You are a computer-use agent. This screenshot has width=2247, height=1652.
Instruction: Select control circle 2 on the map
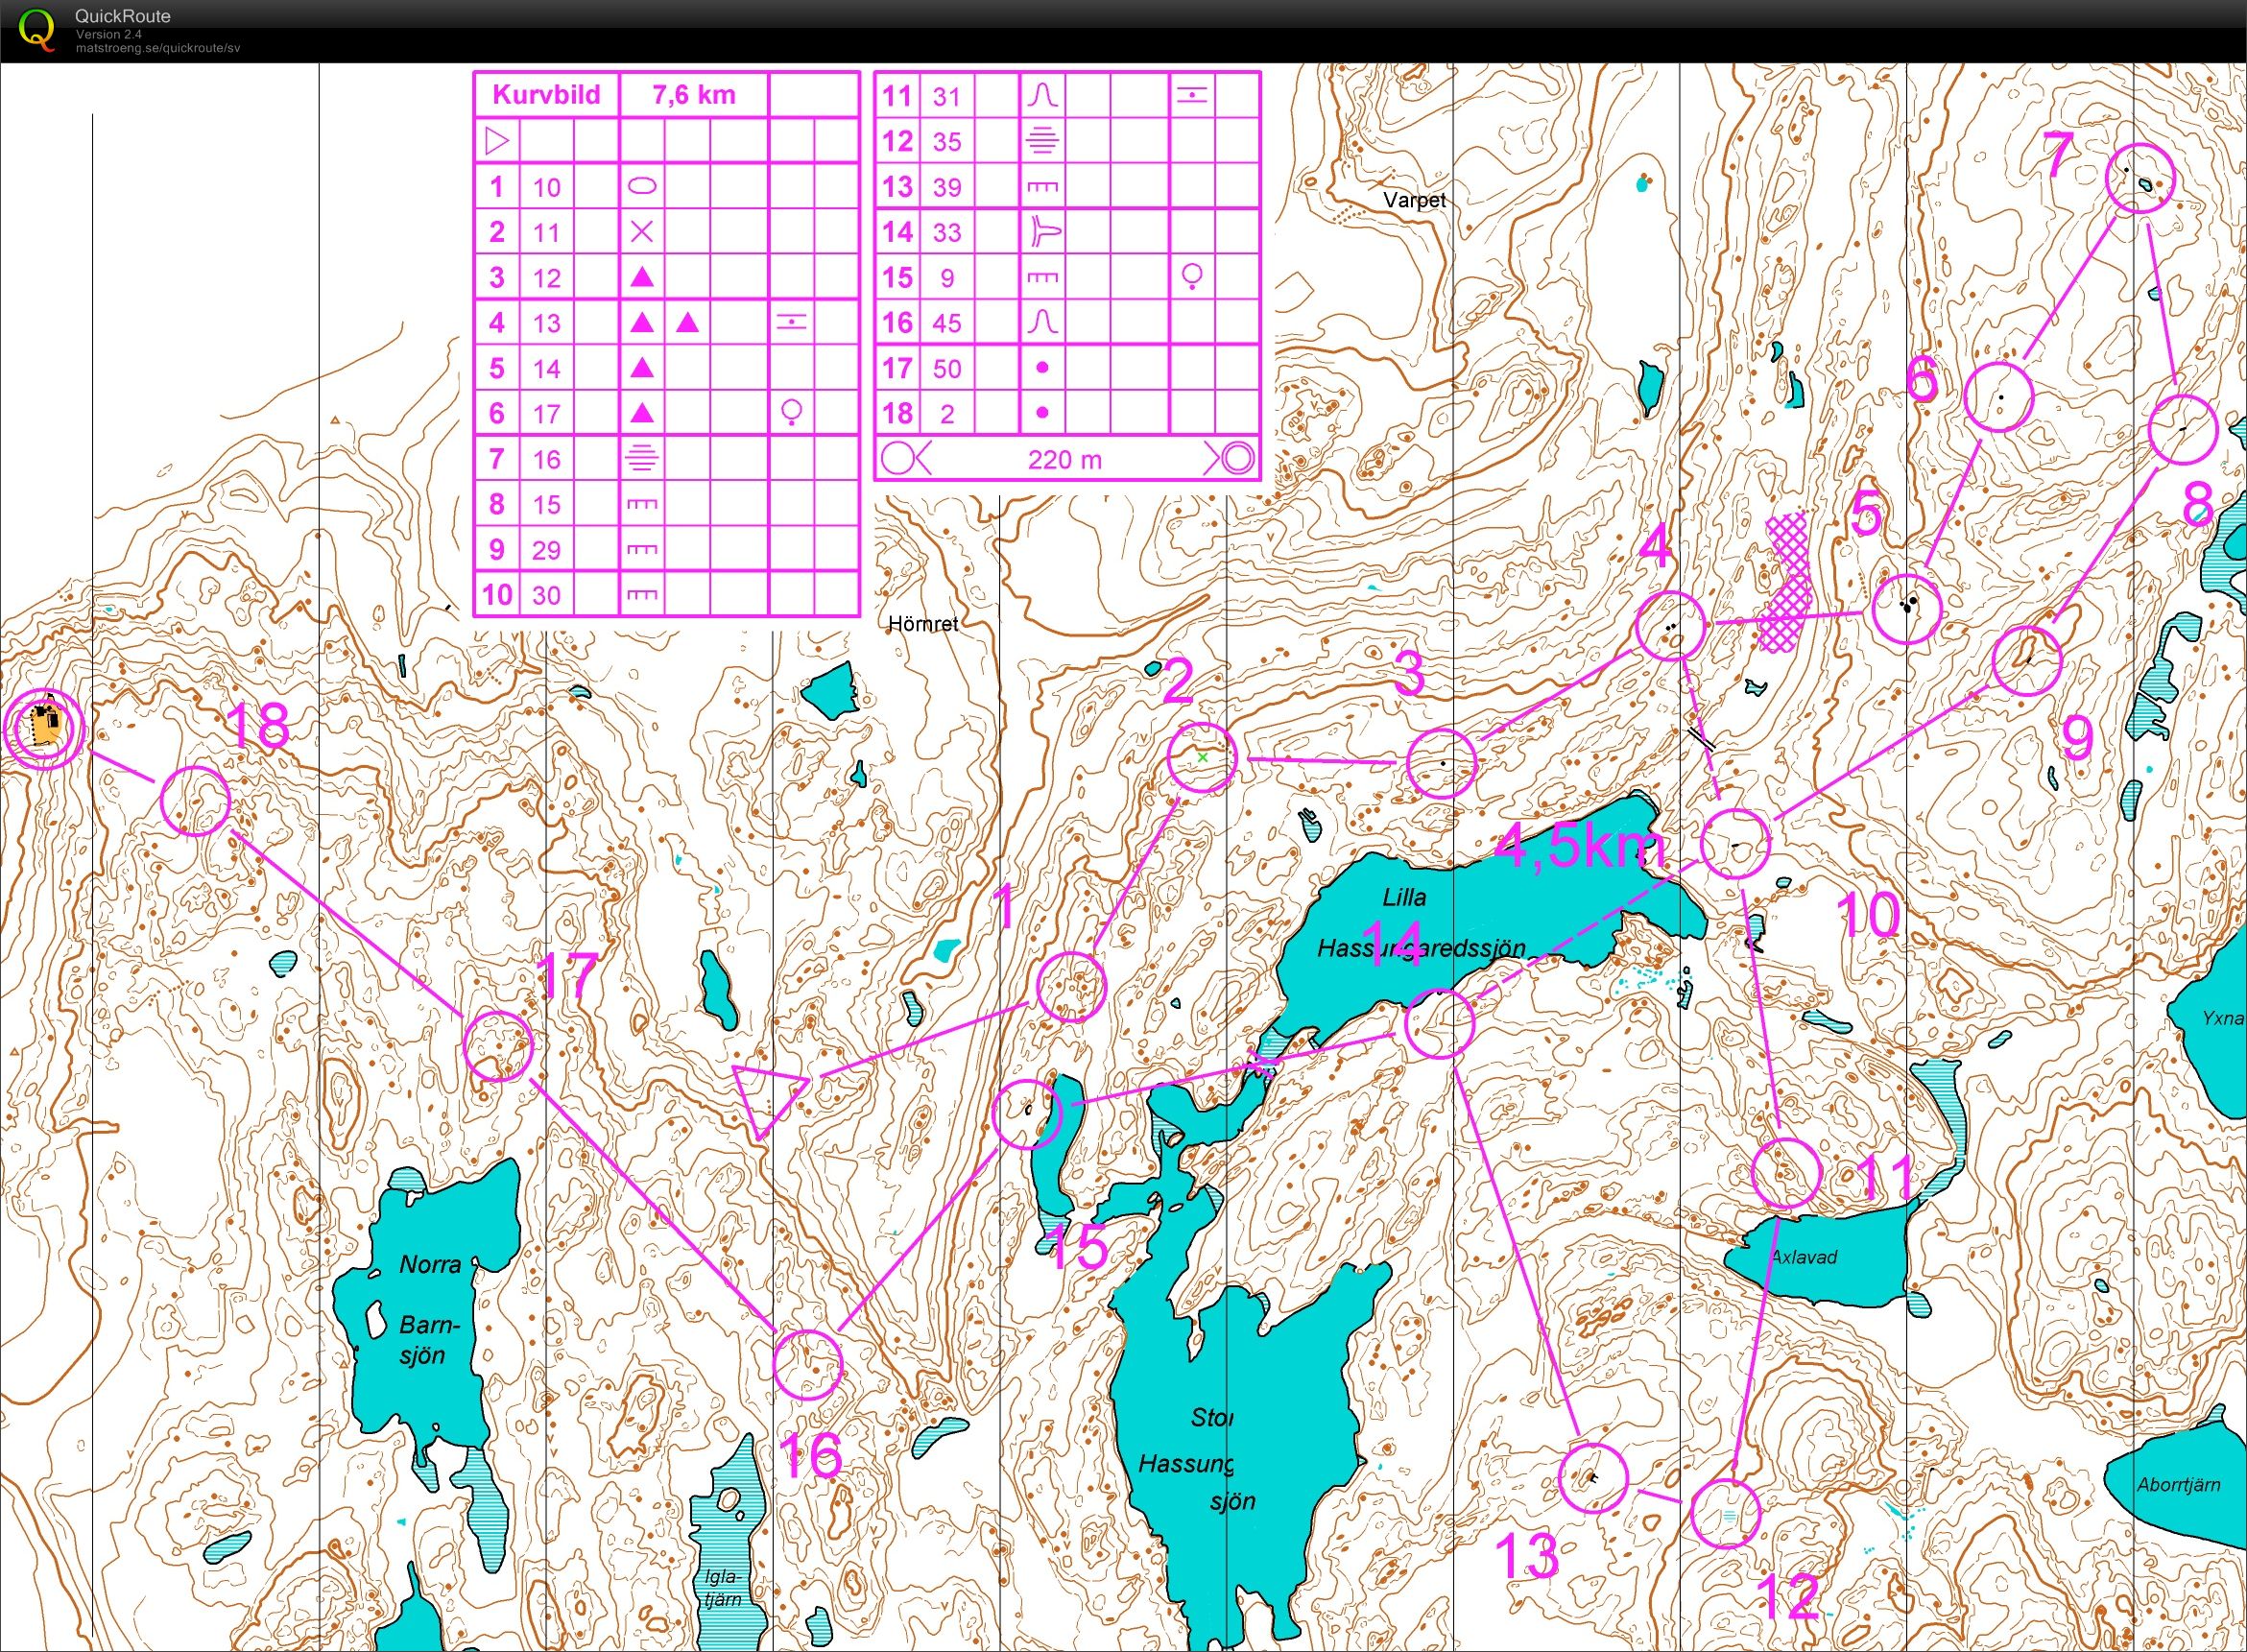pyautogui.click(x=1202, y=758)
